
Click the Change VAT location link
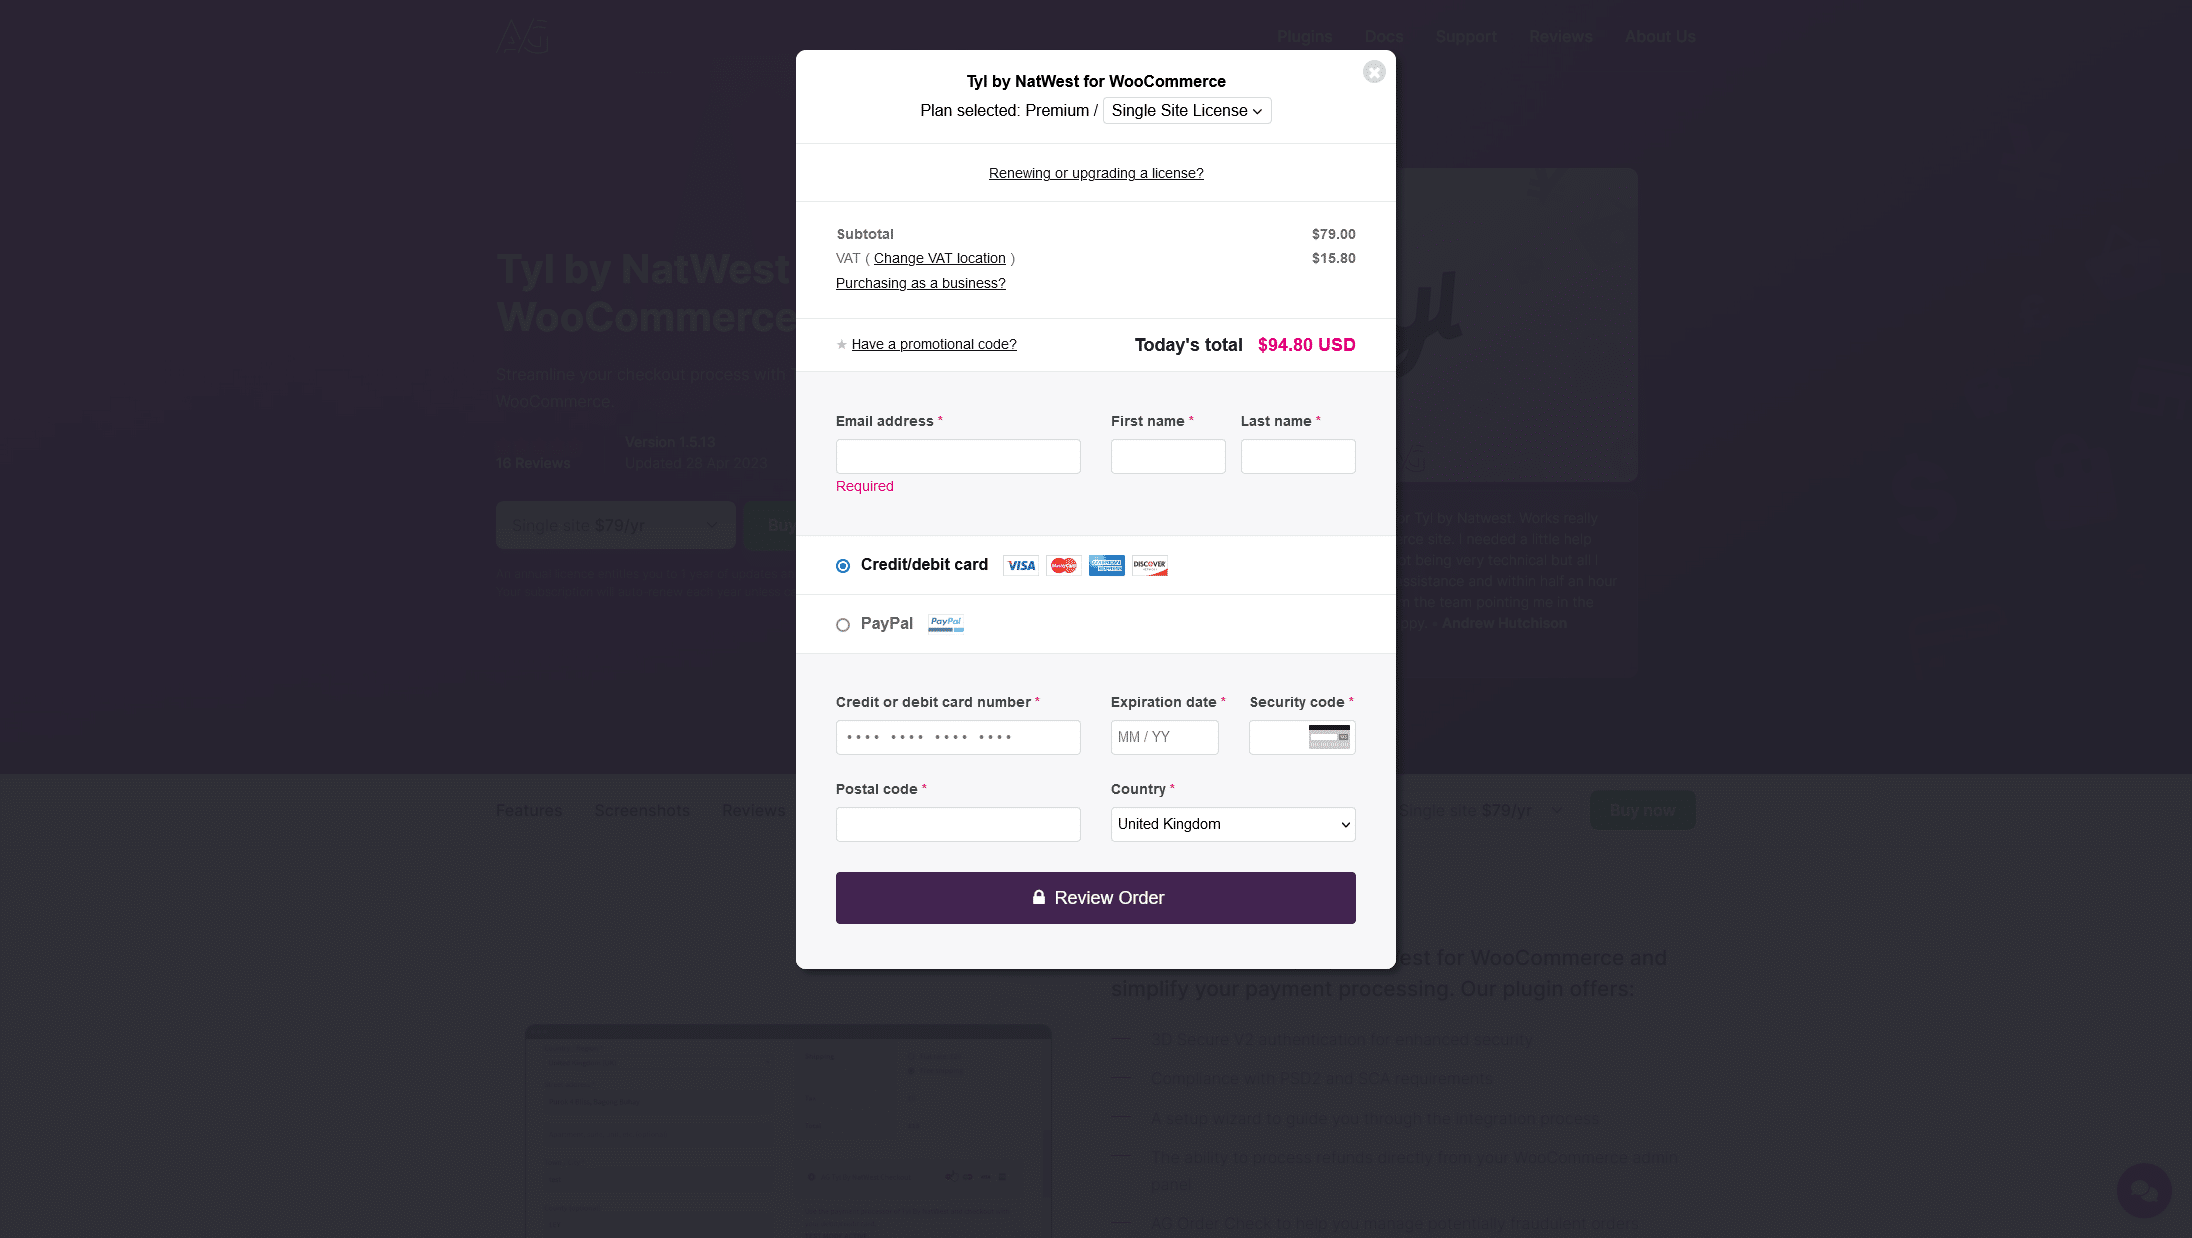940,258
